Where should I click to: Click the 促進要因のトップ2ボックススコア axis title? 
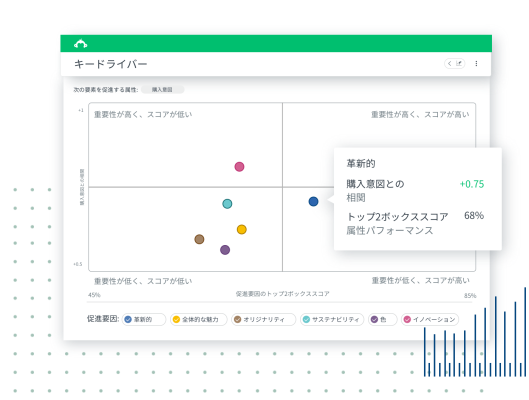coord(282,294)
